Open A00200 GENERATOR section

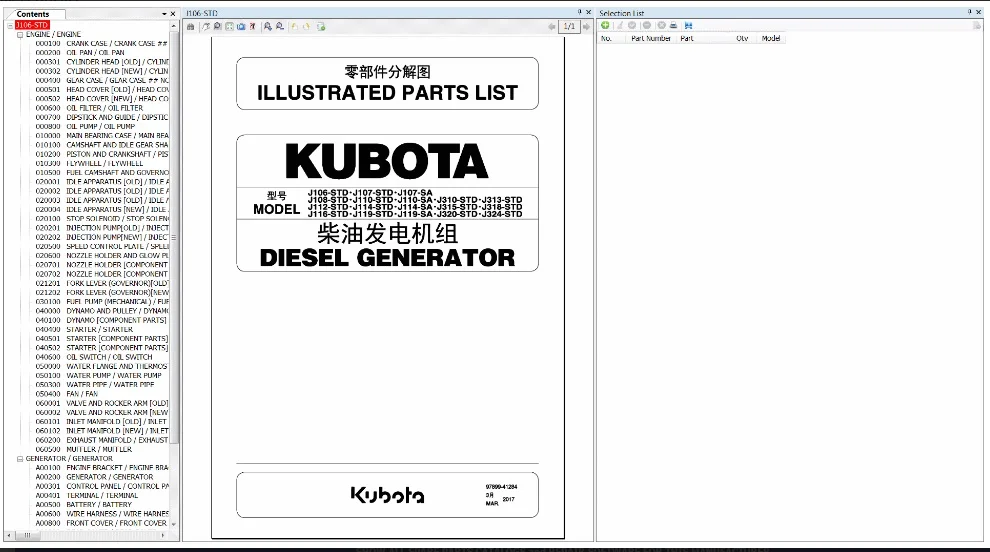pos(94,477)
